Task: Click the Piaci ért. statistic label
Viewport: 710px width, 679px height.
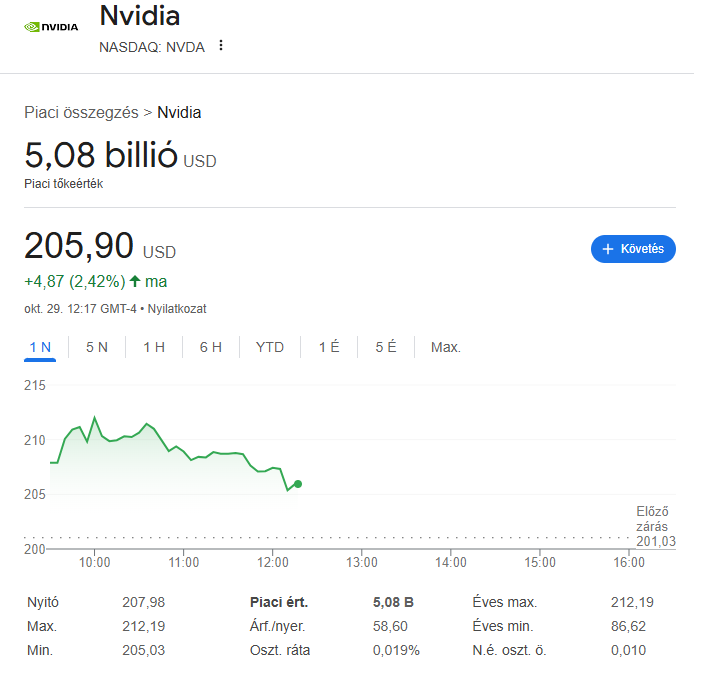Action: 278,602
